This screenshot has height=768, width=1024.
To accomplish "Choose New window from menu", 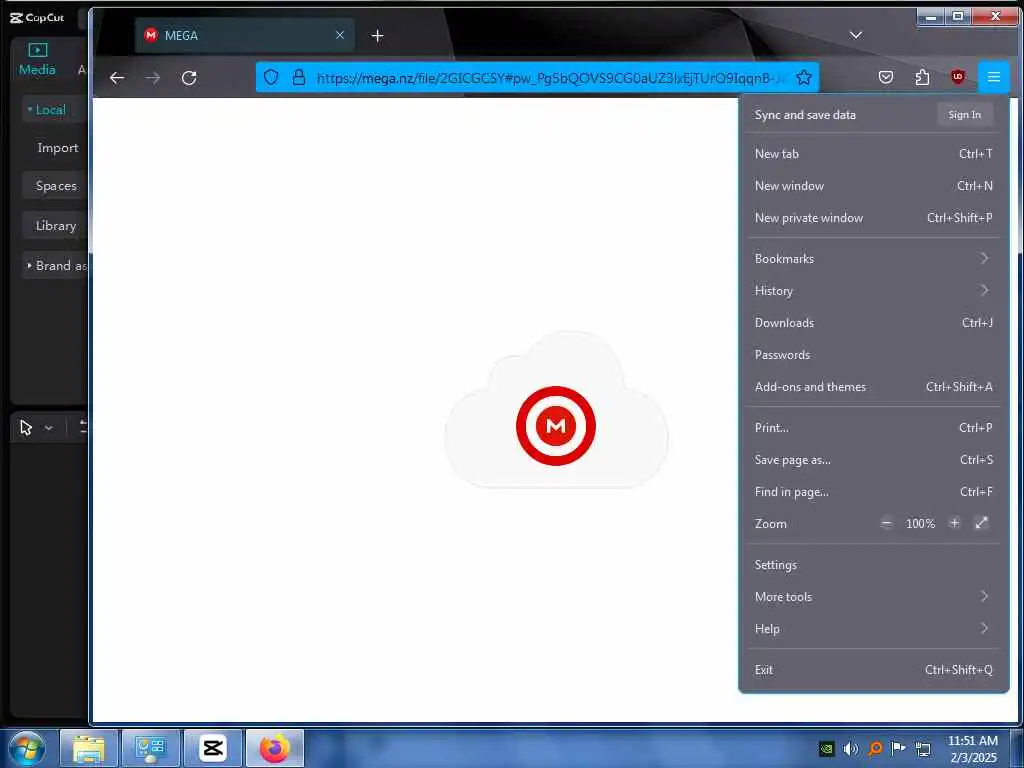I will [873, 185].
